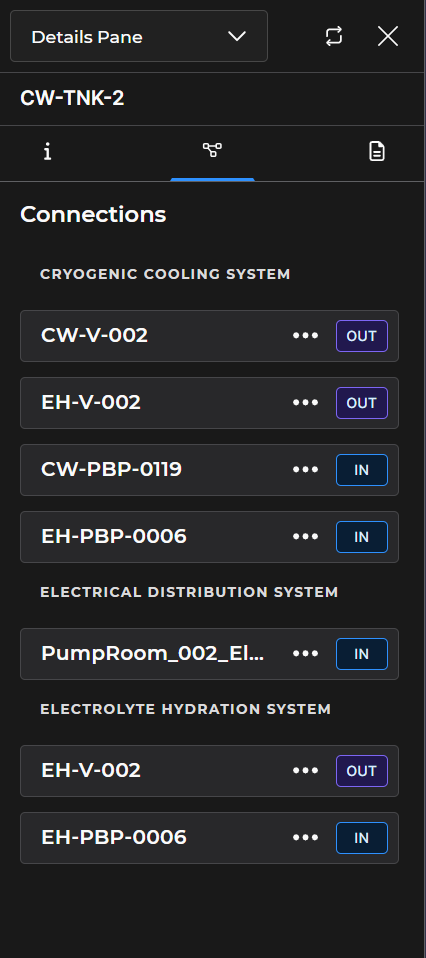426x958 pixels.
Task: Select the PumpRoom_002_El… connection entry
Action: coord(210,654)
